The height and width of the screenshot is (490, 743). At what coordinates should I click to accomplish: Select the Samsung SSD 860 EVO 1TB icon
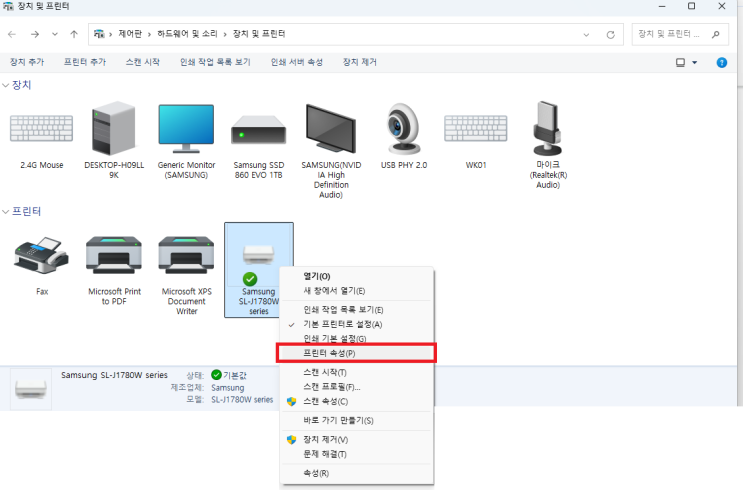[258, 130]
